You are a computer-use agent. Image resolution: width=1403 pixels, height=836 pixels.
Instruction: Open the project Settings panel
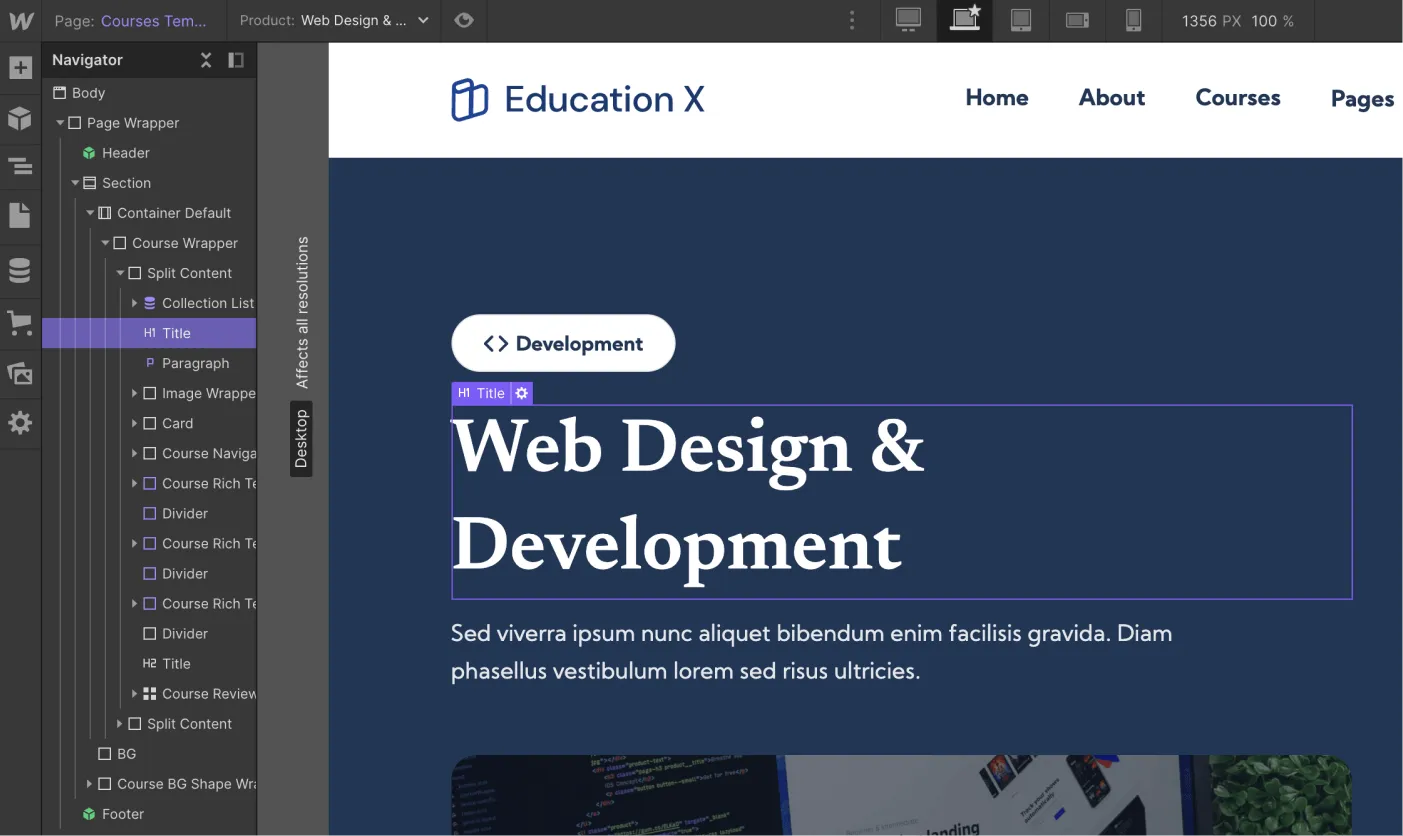click(x=20, y=422)
